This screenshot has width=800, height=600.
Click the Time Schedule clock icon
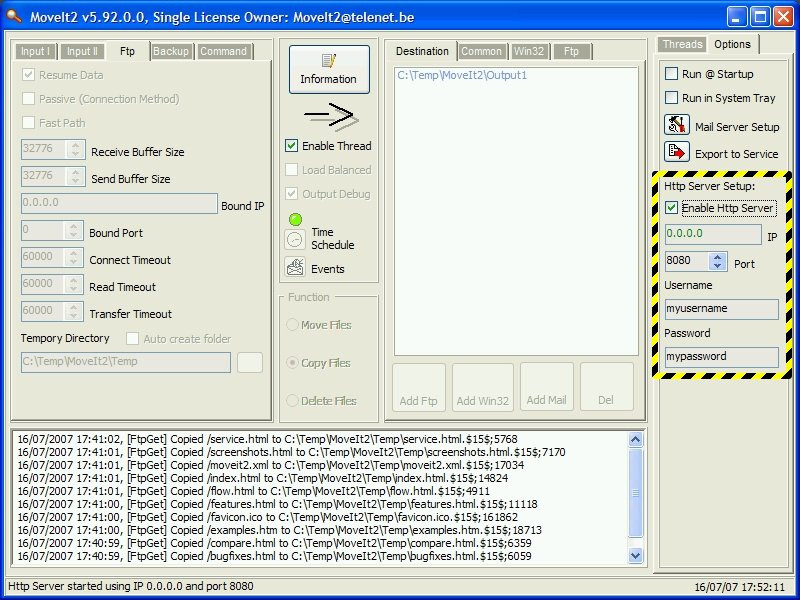tap(295, 239)
